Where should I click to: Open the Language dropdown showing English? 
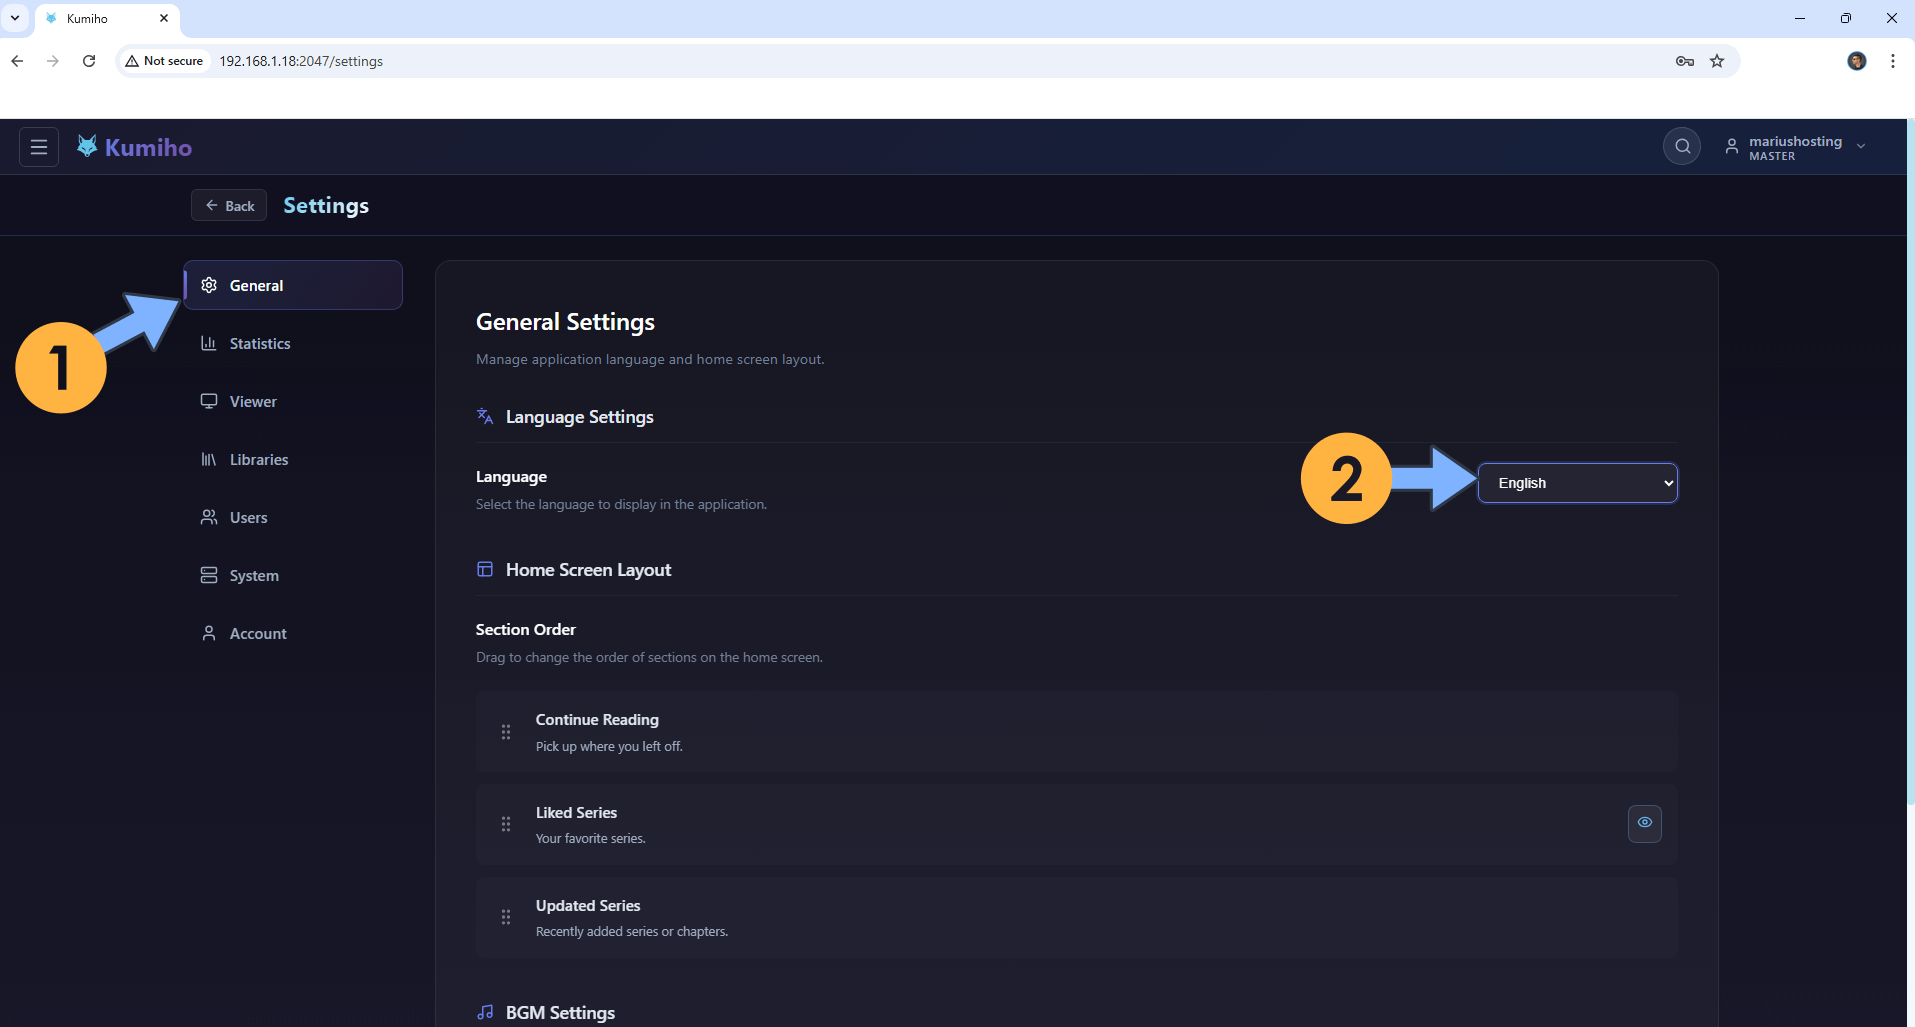1577,482
